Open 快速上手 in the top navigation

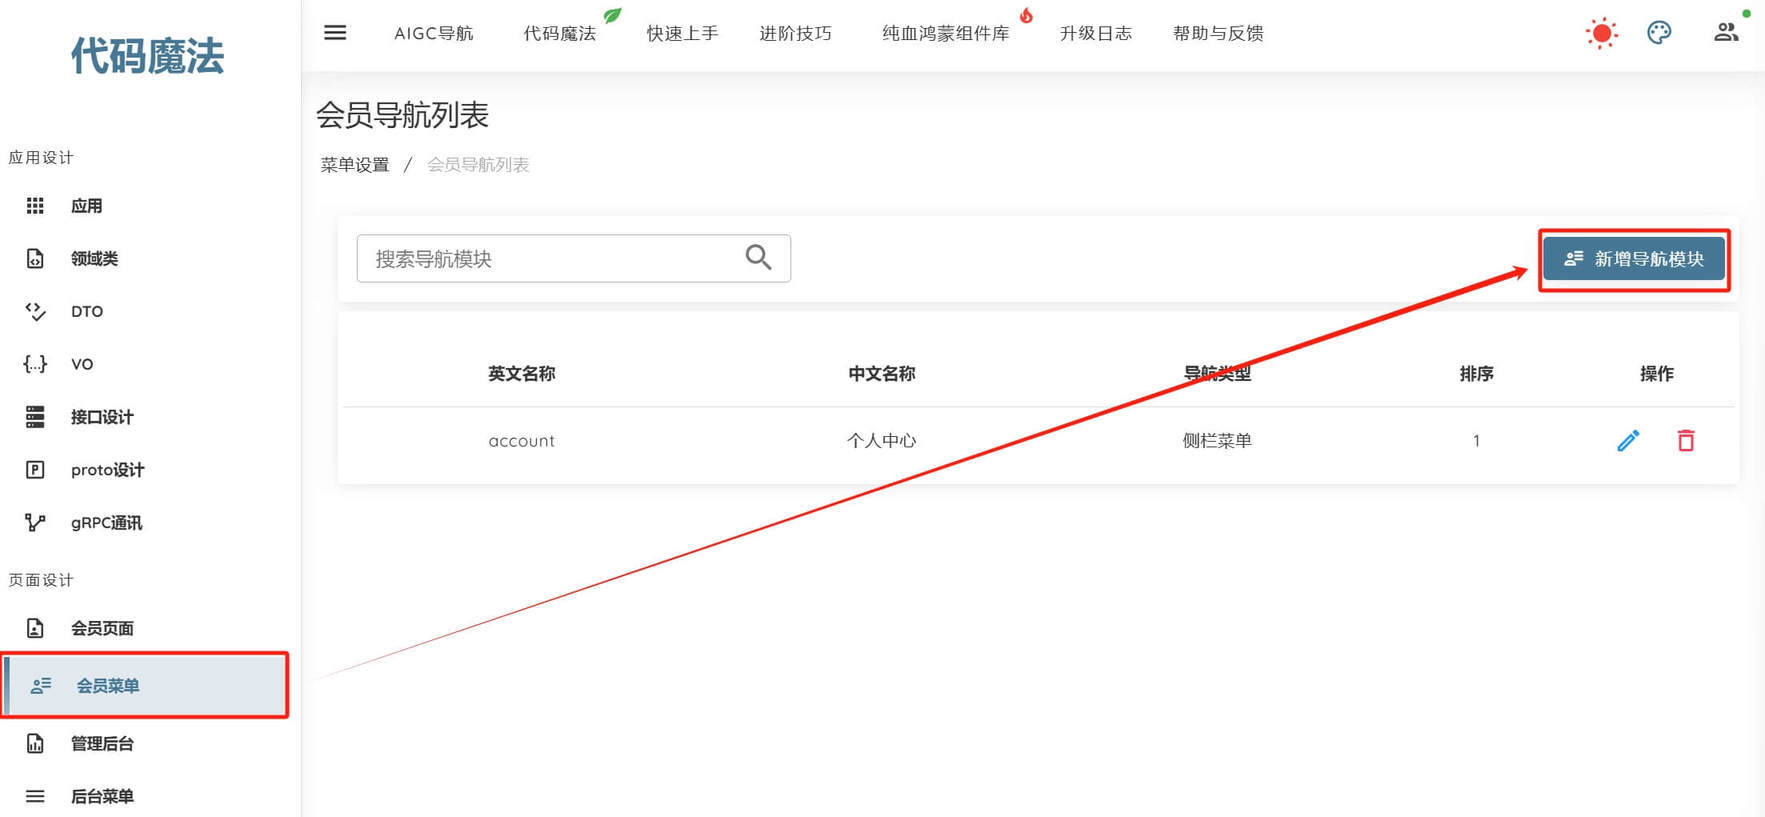(682, 33)
